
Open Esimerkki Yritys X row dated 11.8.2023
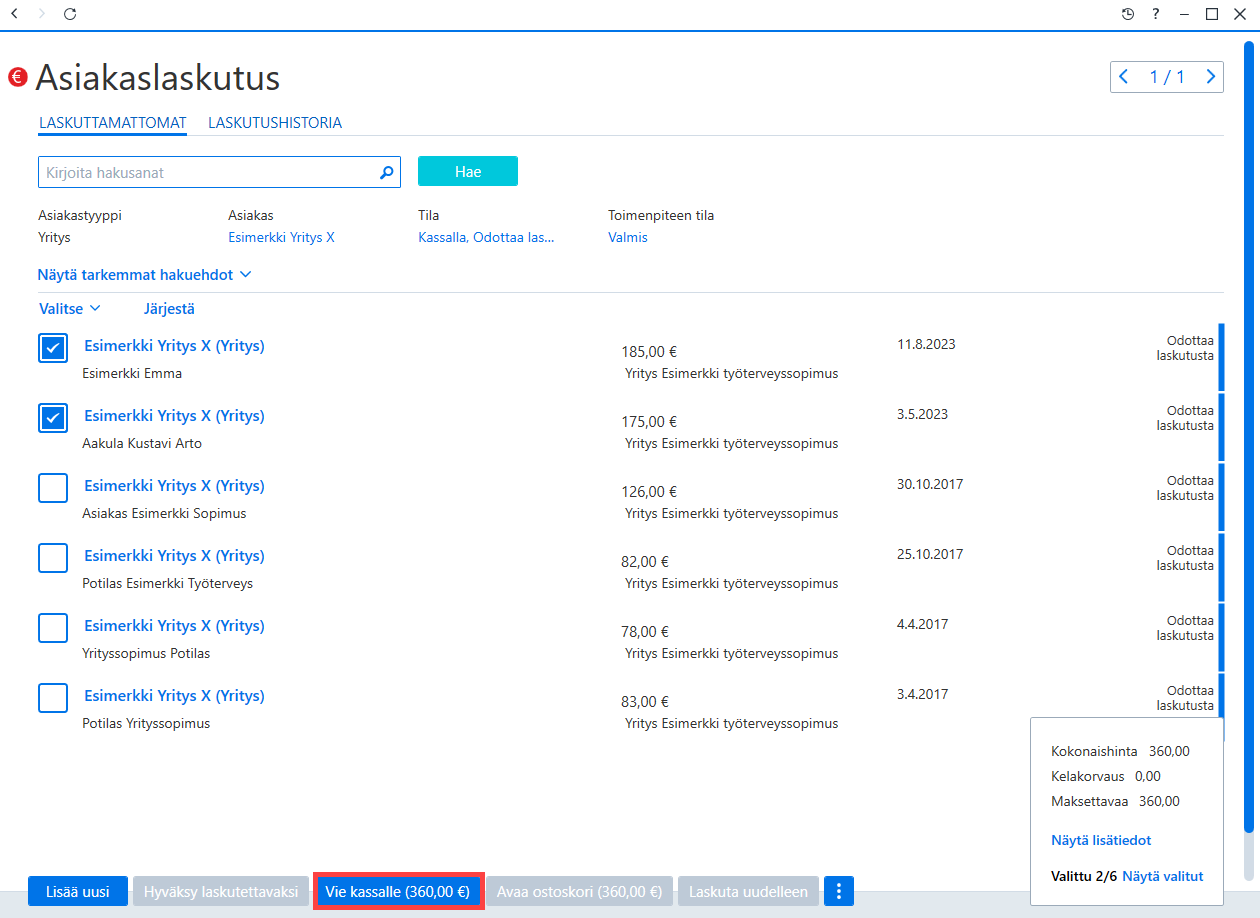[174, 346]
